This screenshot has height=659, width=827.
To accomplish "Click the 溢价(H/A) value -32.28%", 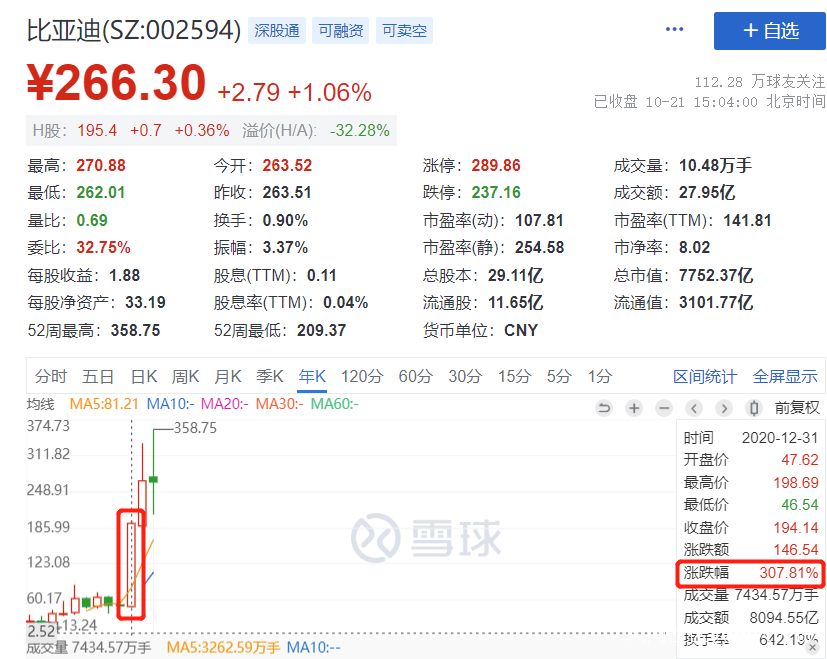I will (360, 130).
